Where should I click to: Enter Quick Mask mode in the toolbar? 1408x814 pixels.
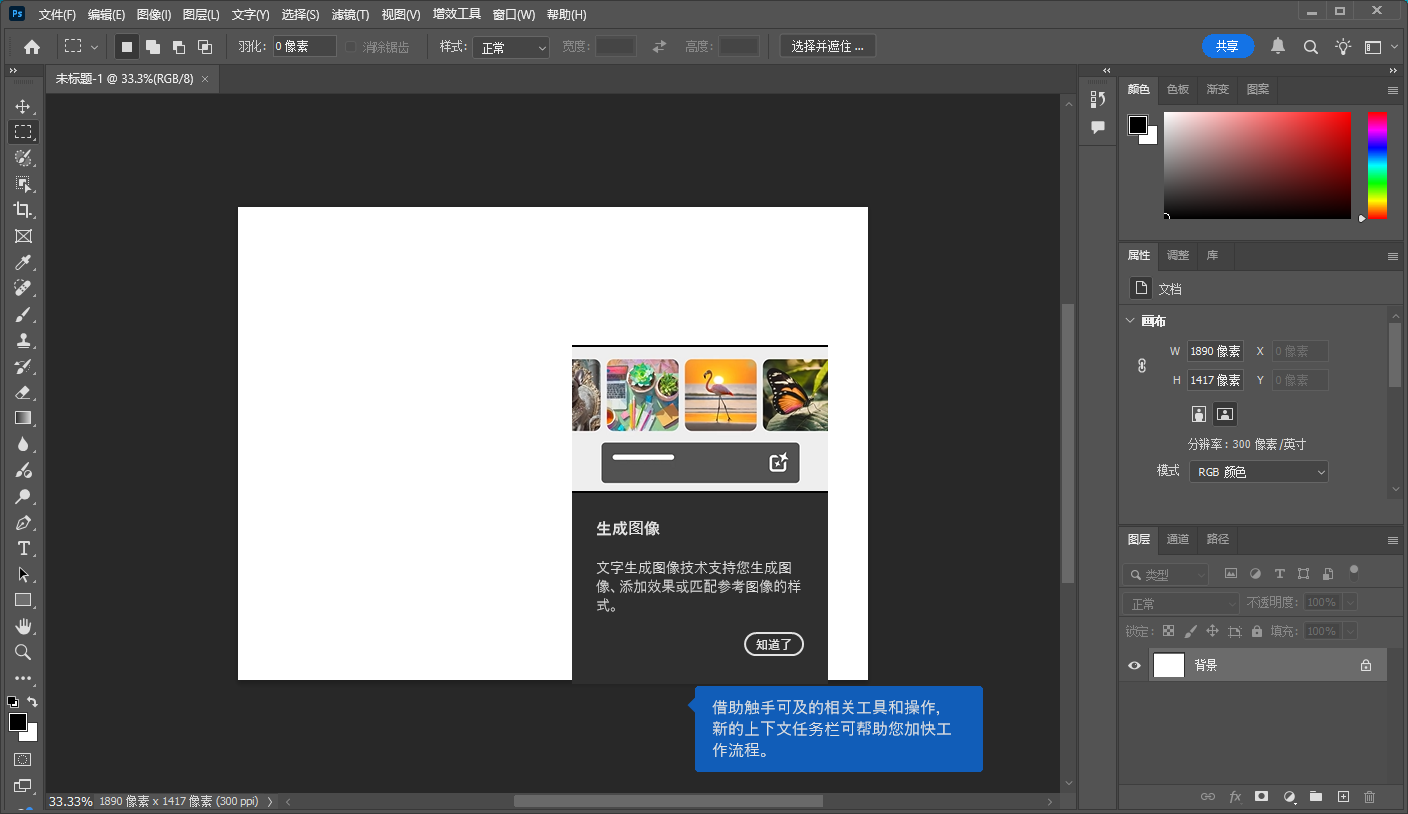pos(22,757)
